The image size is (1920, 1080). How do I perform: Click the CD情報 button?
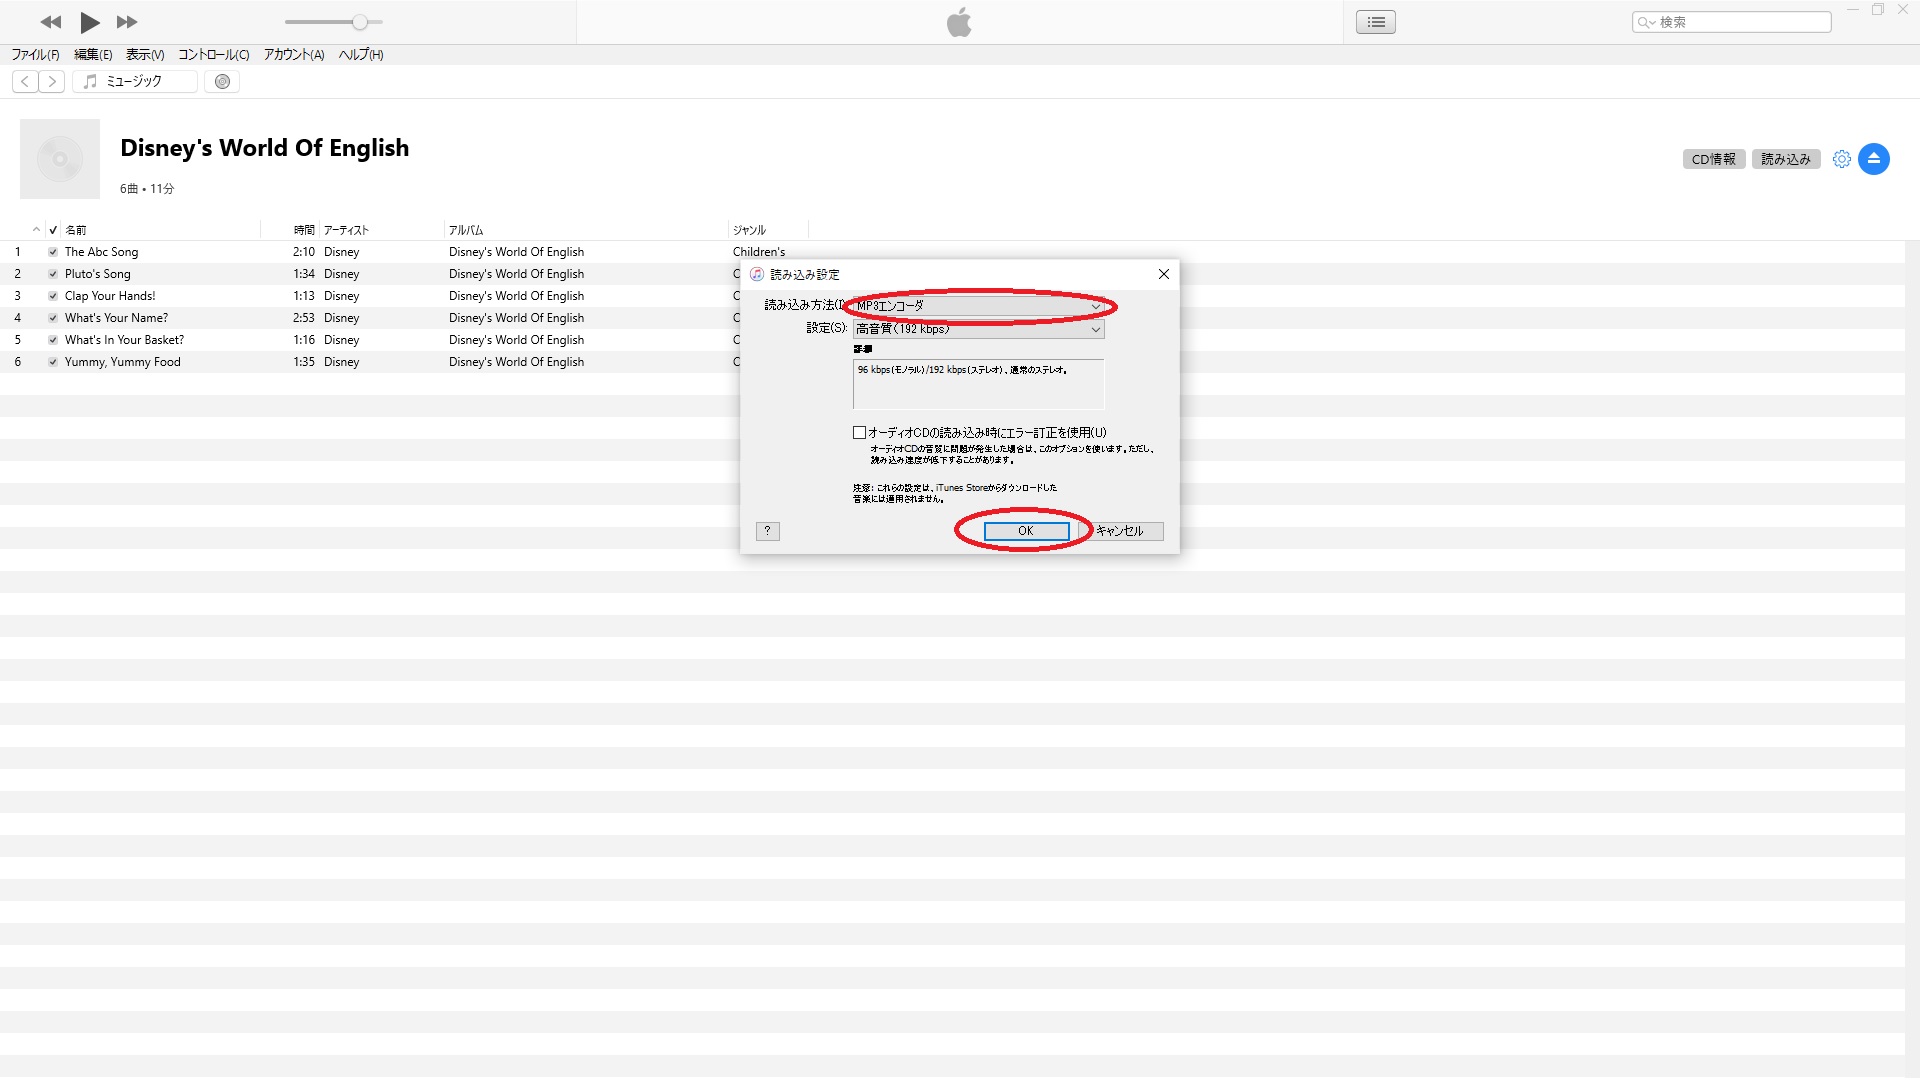1714,159
